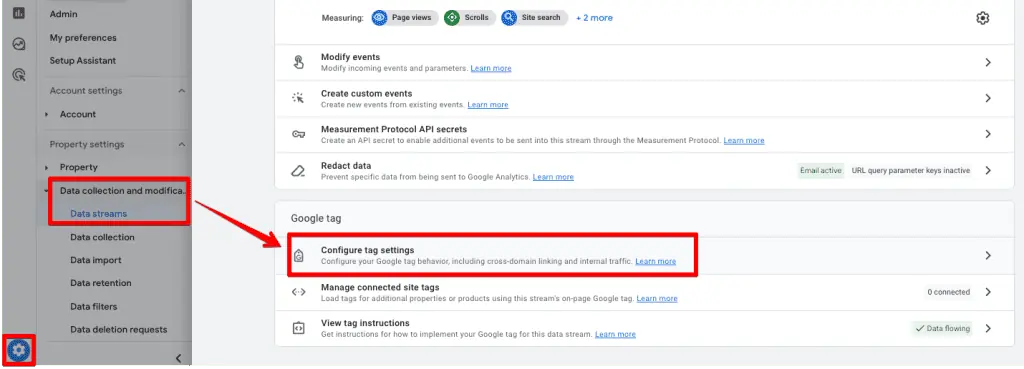Viewport: 1024px width, 369px height.
Task: Select Data import in the sidebar
Action: pyautogui.click(x=96, y=260)
